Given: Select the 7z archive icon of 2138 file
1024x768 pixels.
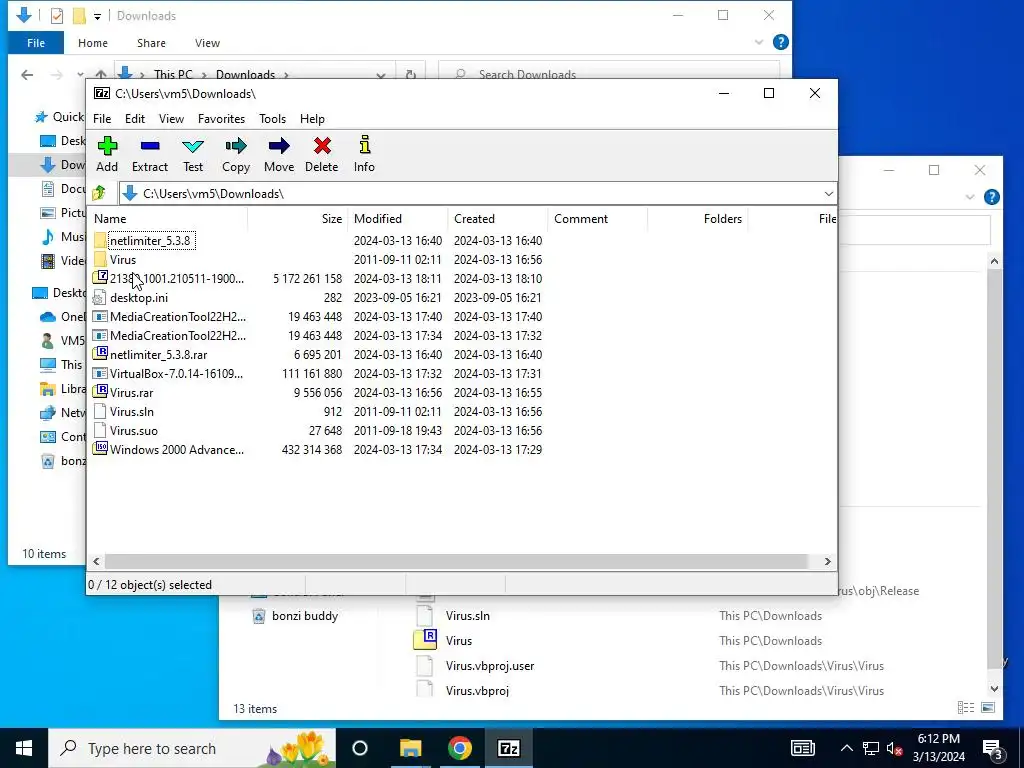Looking at the screenshot, I should 100,278.
